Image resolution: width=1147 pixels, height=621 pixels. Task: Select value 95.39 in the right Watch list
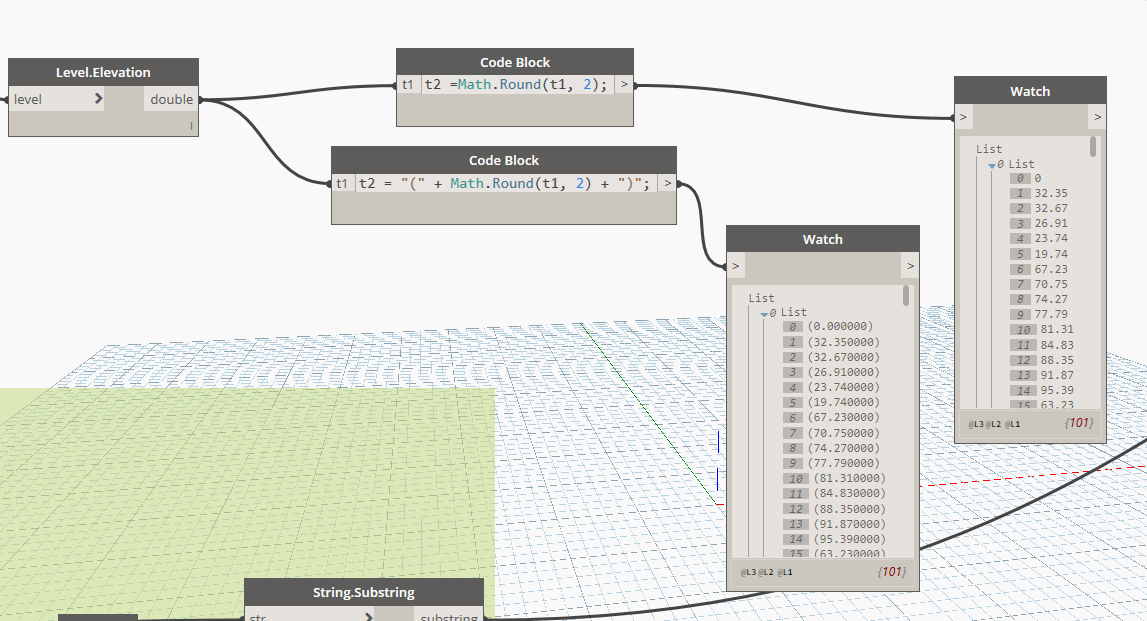[x=1057, y=390]
